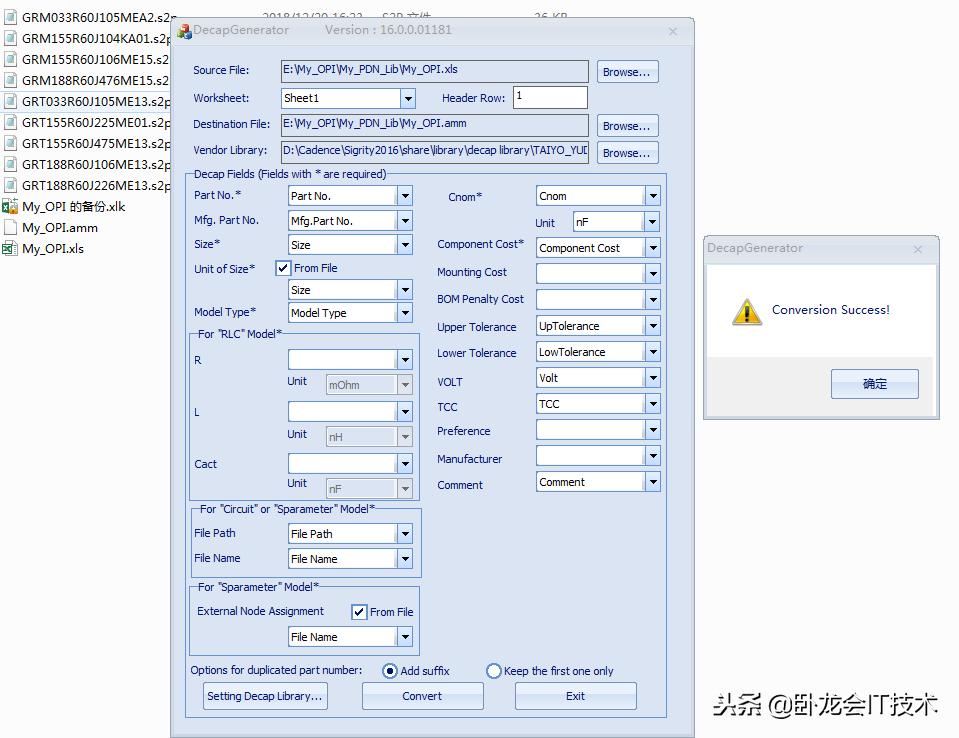Screen dimensions: 959x738
Task: Open Circuit model File Name dropdown
Action: tap(405, 559)
